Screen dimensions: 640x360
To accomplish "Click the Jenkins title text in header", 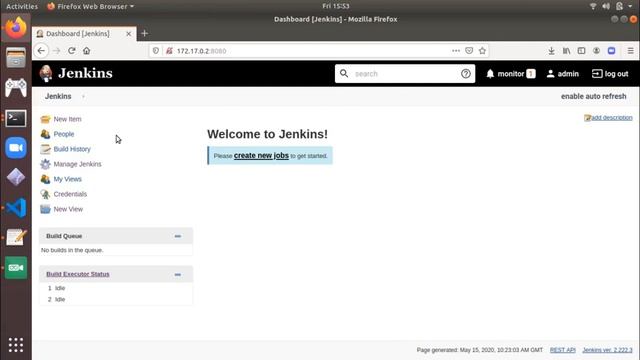I will tap(85, 73).
